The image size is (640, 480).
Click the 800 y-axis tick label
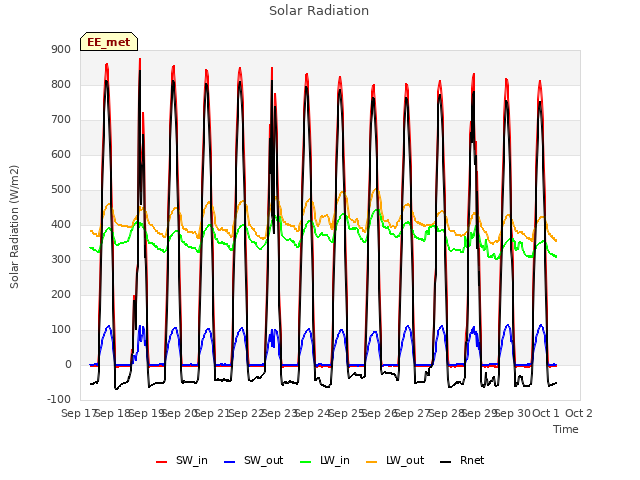point(61,84)
